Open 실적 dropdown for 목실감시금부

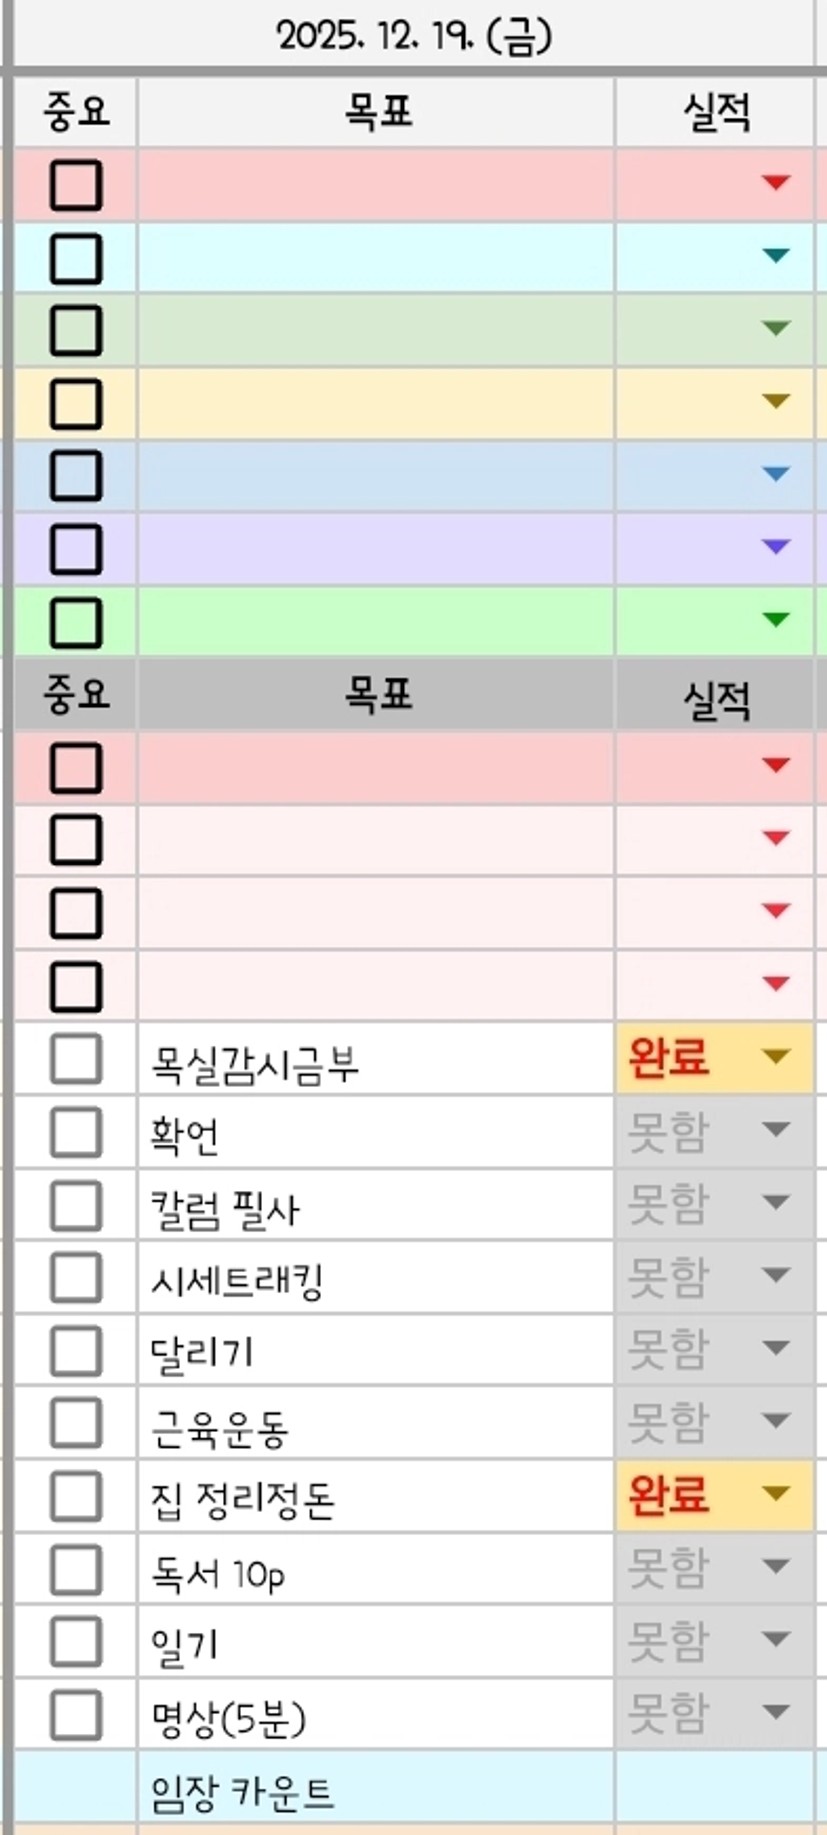pos(776,1056)
